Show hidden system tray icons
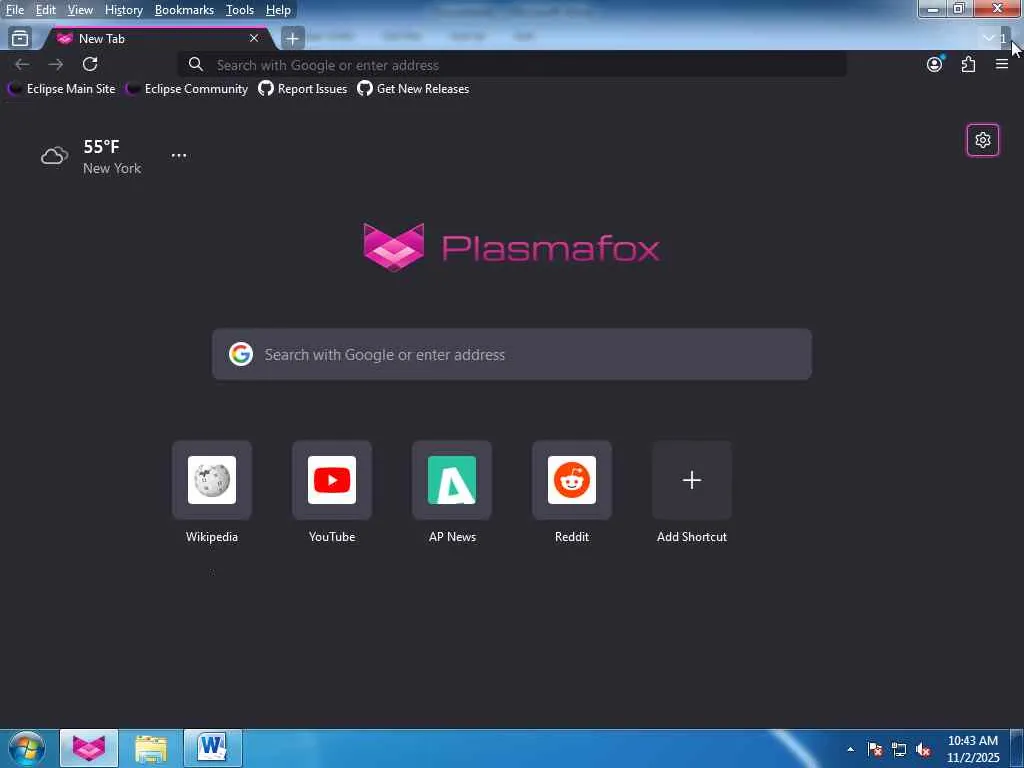This screenshot has height=768, width=1024. coord(850,749)
